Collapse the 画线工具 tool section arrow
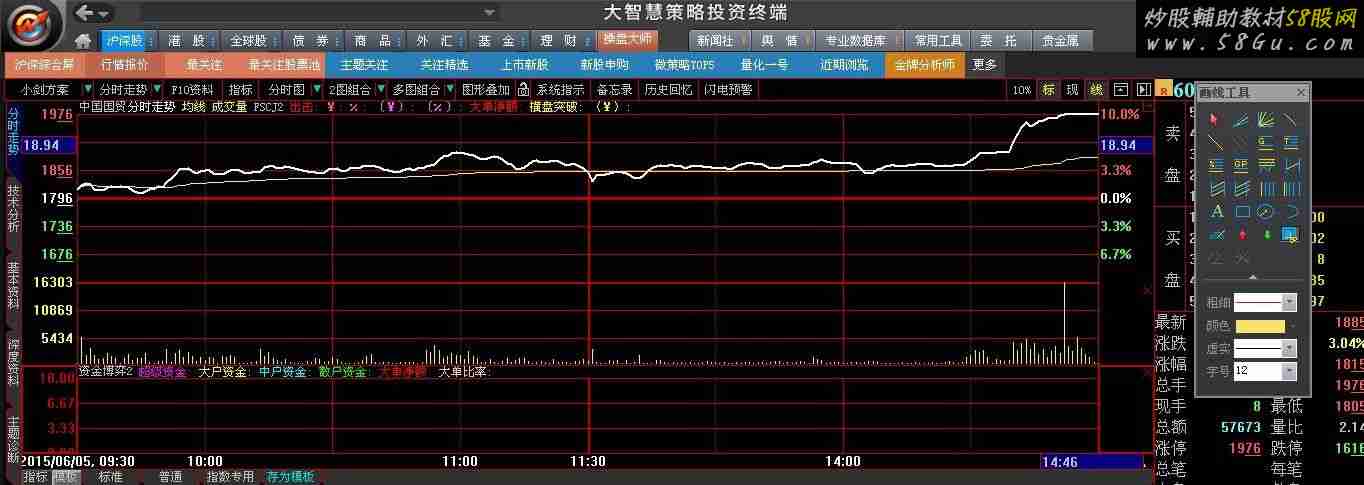Viewport: 1364px width, 485px height. 1253,277
